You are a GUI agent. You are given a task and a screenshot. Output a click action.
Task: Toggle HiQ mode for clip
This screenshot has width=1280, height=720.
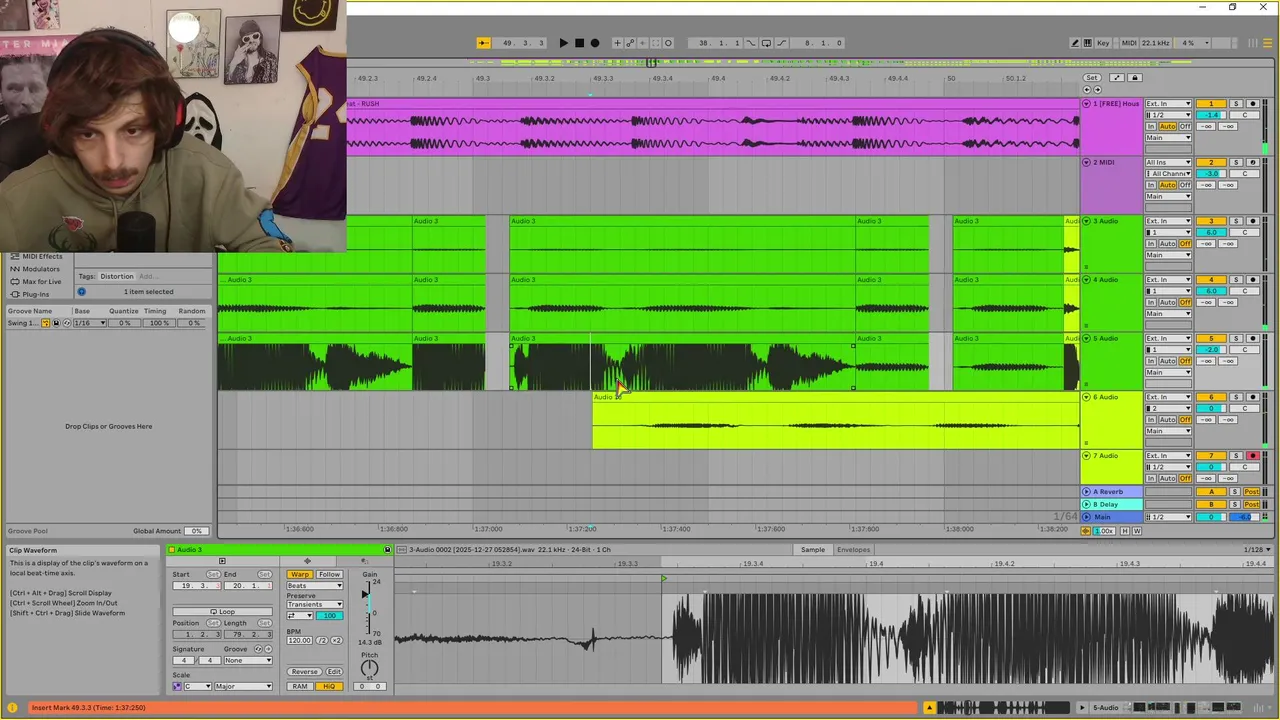pos(329,686)
